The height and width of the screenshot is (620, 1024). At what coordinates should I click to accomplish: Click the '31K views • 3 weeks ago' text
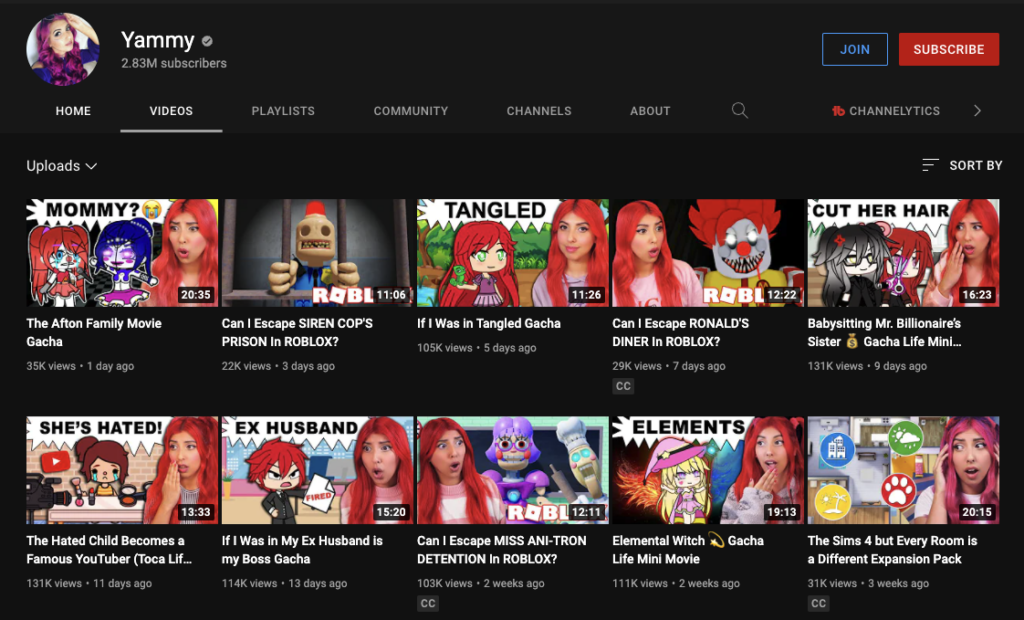coord(868,583)
